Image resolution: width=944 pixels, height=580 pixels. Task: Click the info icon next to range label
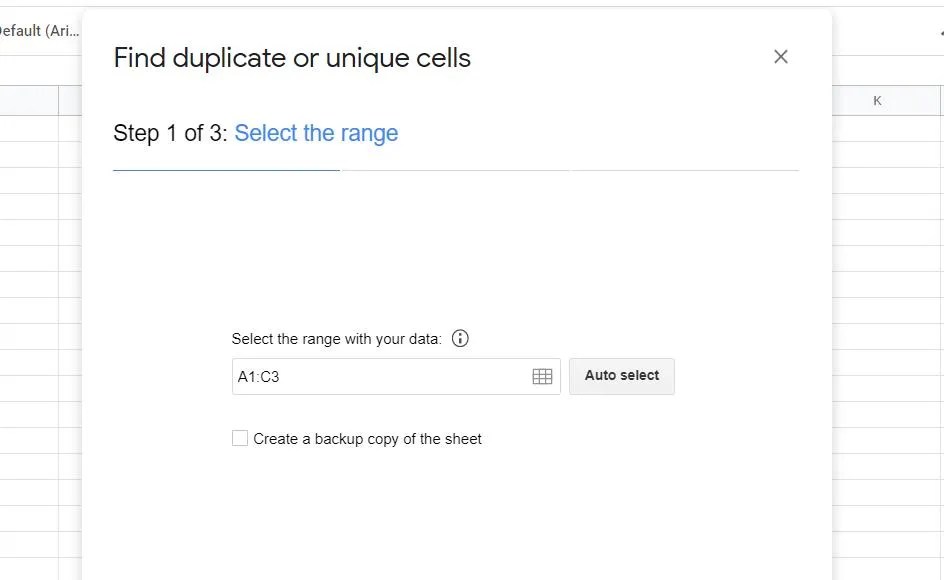click(x=459, y=338)
